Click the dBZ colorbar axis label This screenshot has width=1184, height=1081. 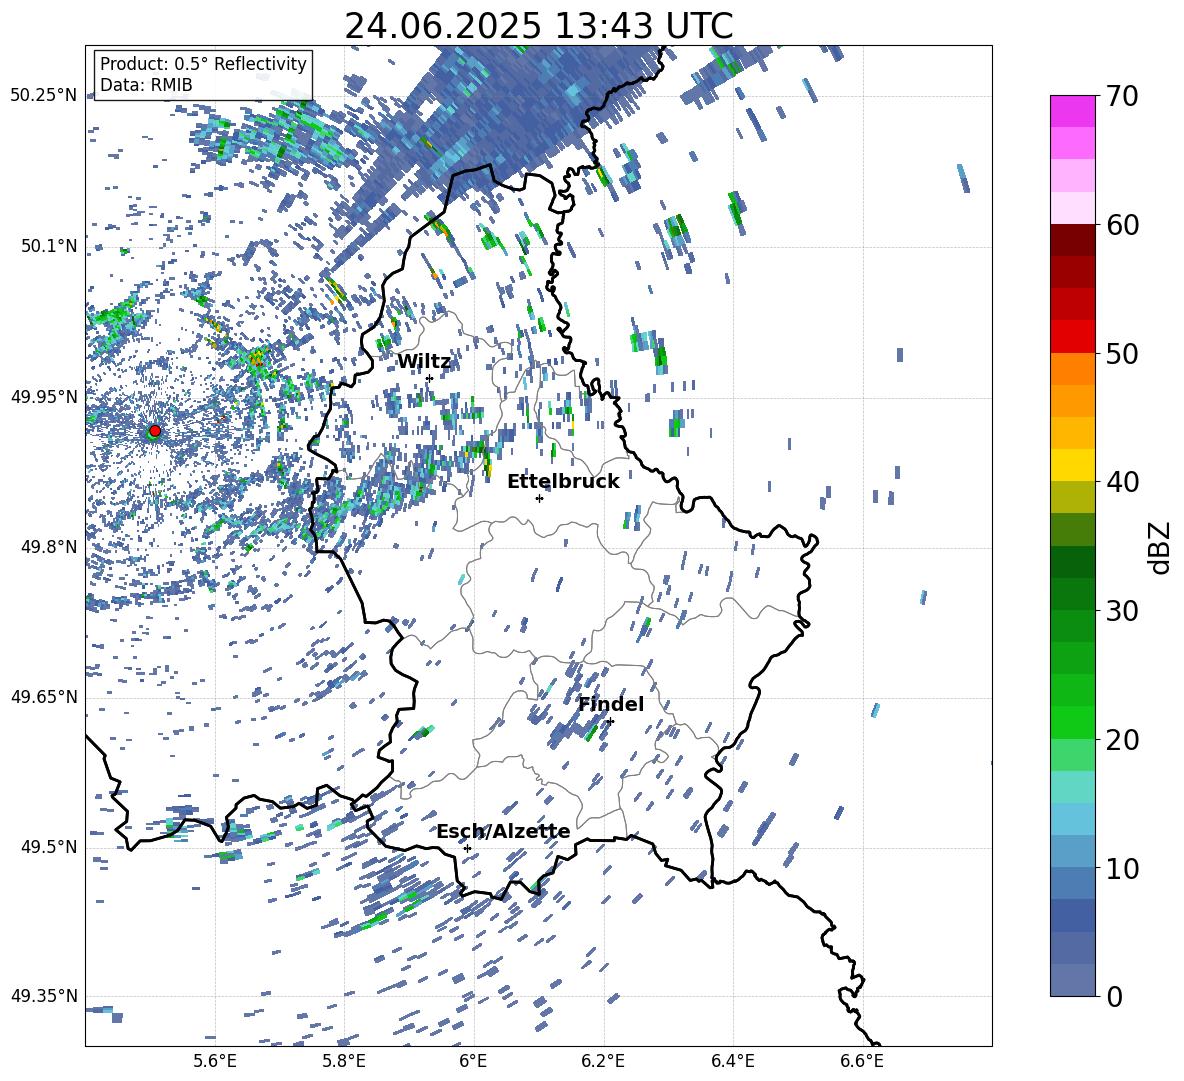tap(1161, 547)
